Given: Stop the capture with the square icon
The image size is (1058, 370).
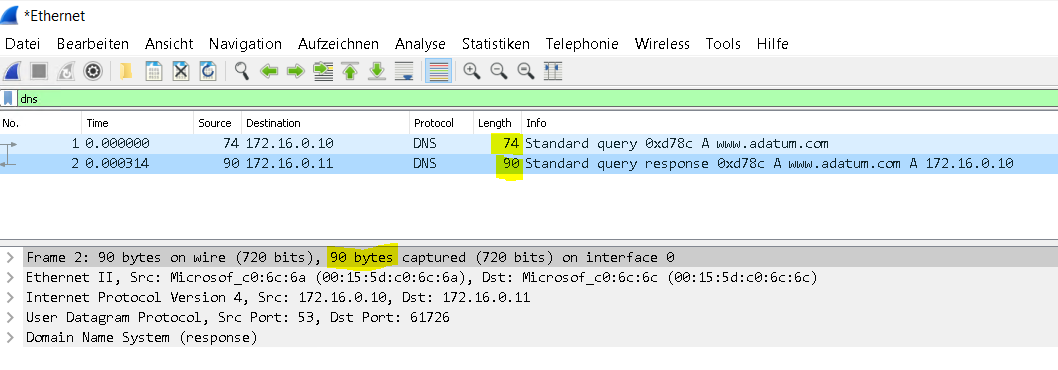Looking at the screenshot, I should 39,71.
